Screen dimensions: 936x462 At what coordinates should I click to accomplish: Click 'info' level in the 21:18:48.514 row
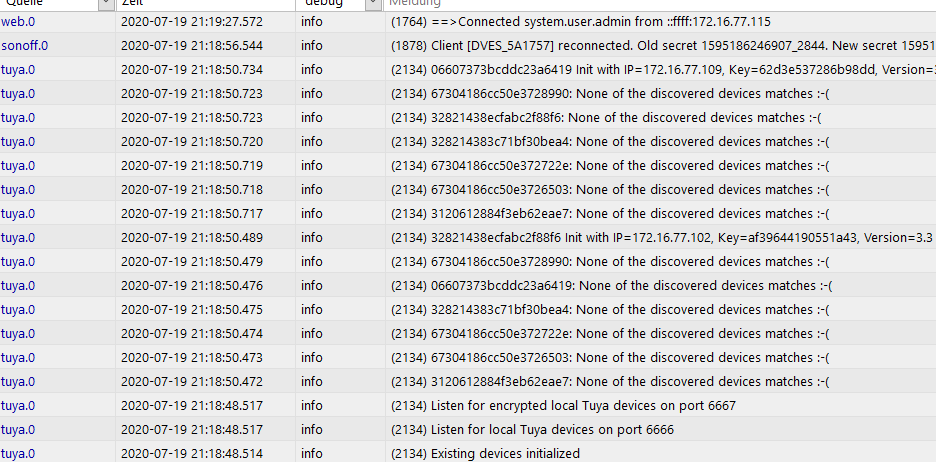pyautogui.click(x=312, y=454)
